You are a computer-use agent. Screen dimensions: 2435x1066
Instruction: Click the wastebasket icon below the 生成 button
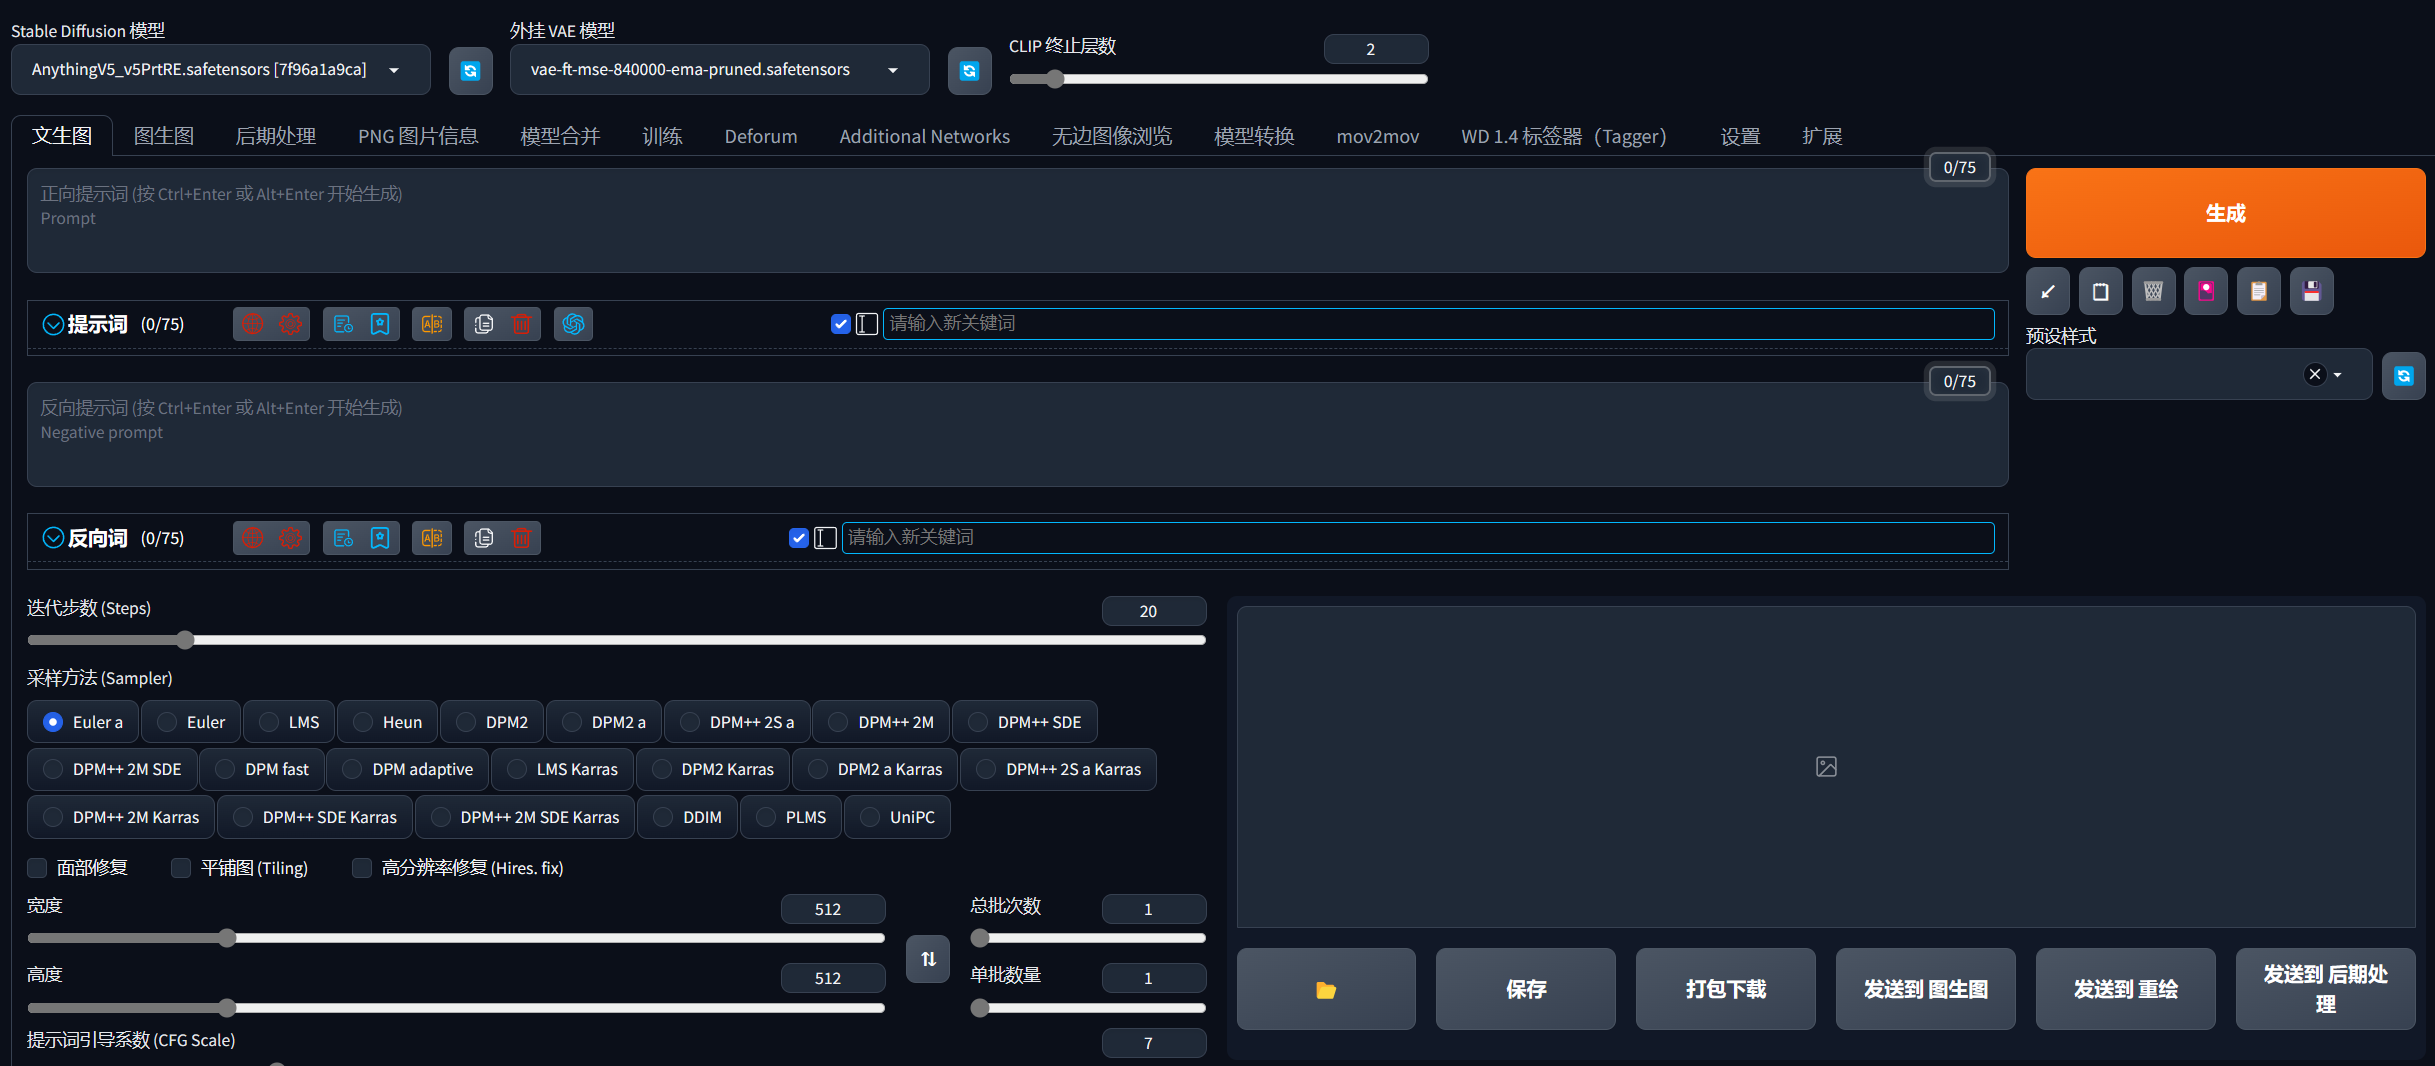click(2153, 292)
